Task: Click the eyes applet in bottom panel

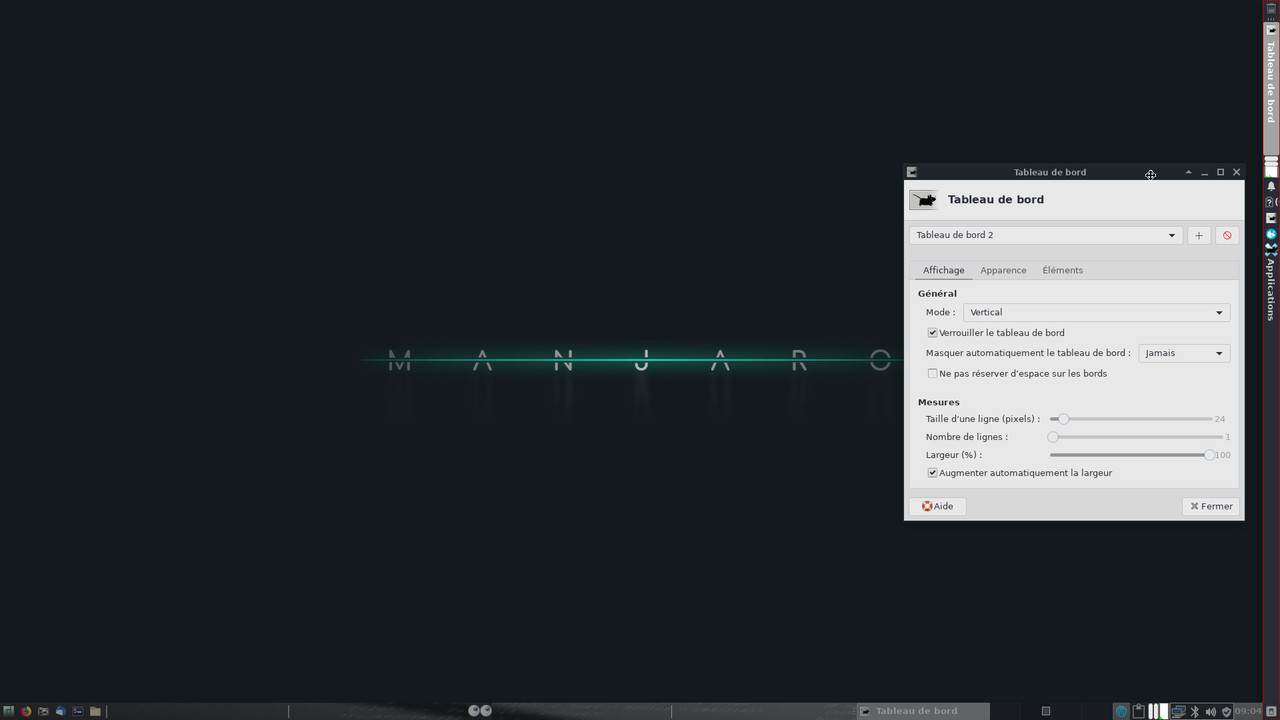Action: pos(480,711)
